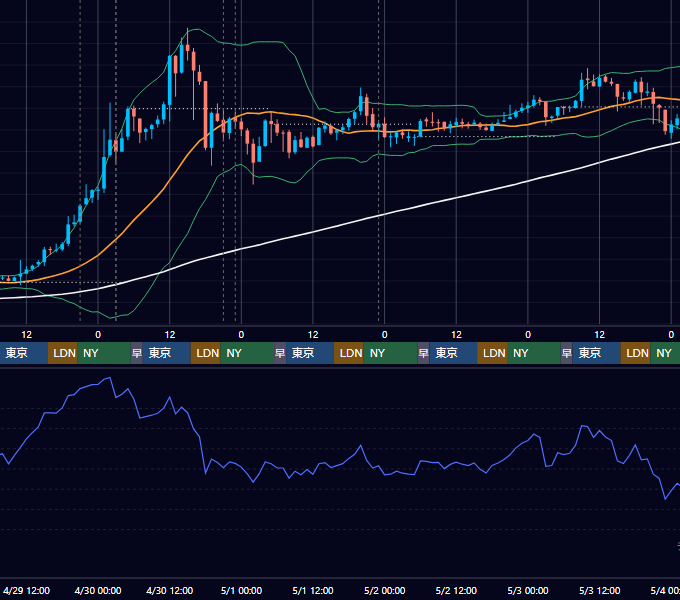Viewport: 680px width, 600px height.
Task: Click the 5/1 00:00 date label
Action: click(x=241, y=590)
